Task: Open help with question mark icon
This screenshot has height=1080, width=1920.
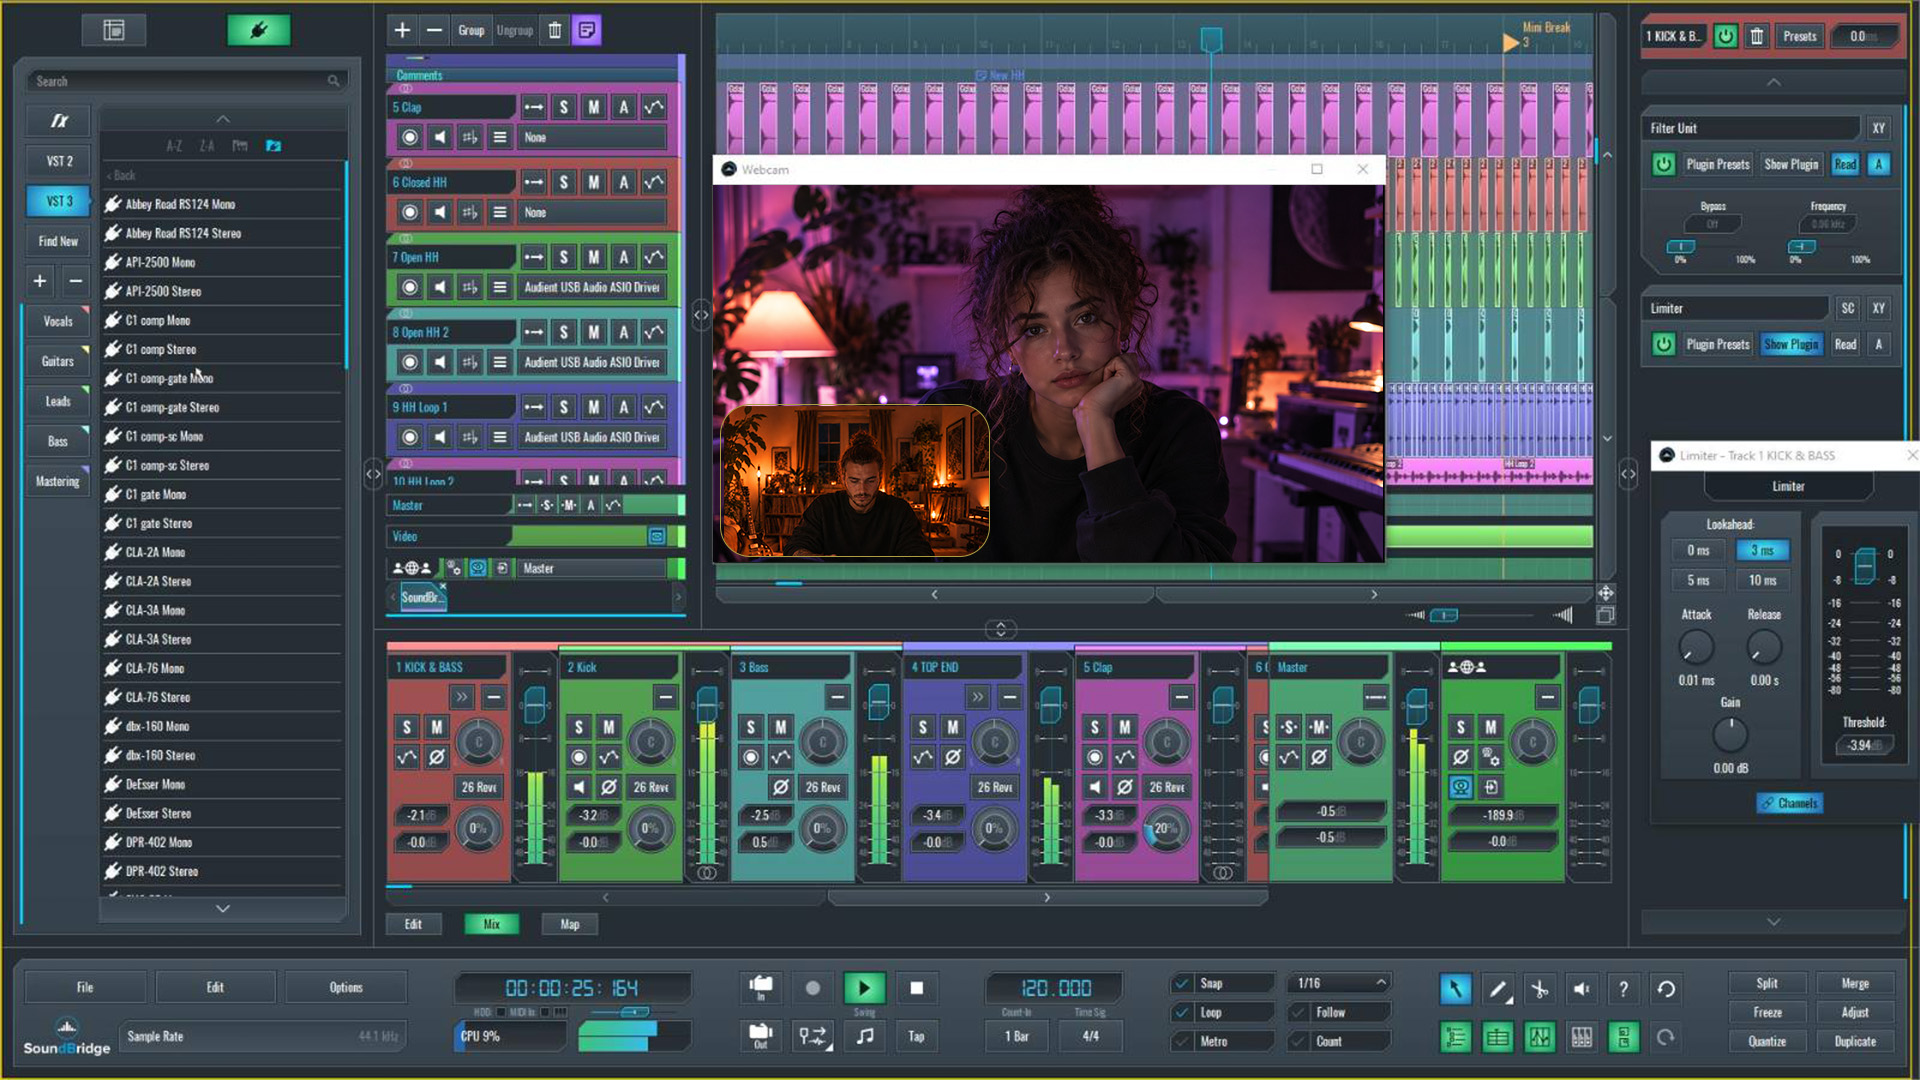Action: (x=1623, y=989)
